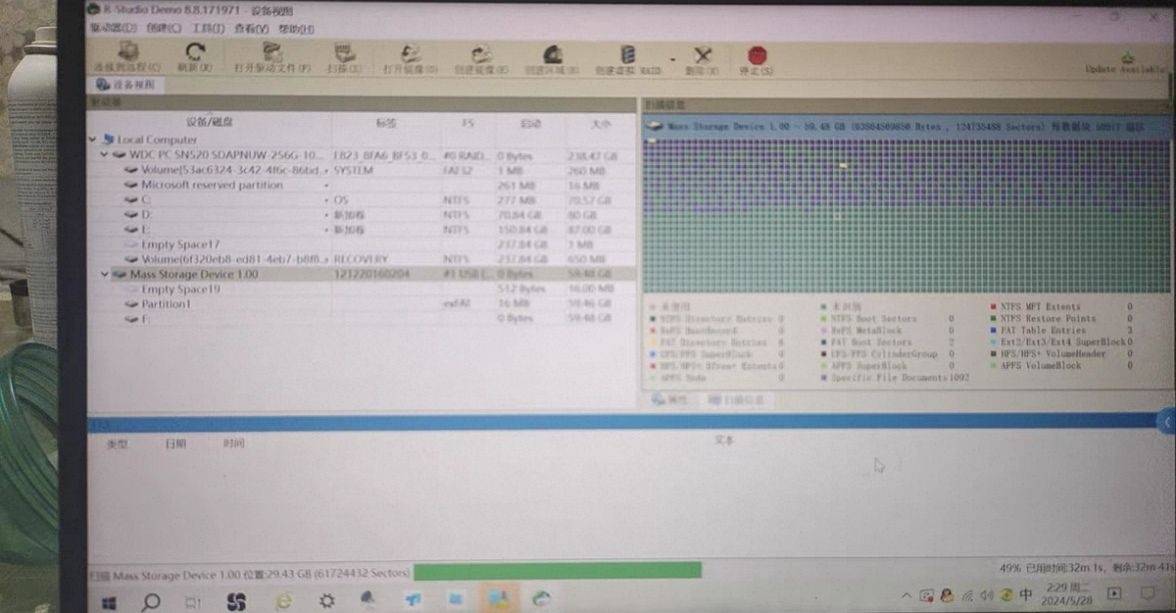Click the Size column header
The image size is (1176, 613).
pyautogui.click(x=601, y=123)
